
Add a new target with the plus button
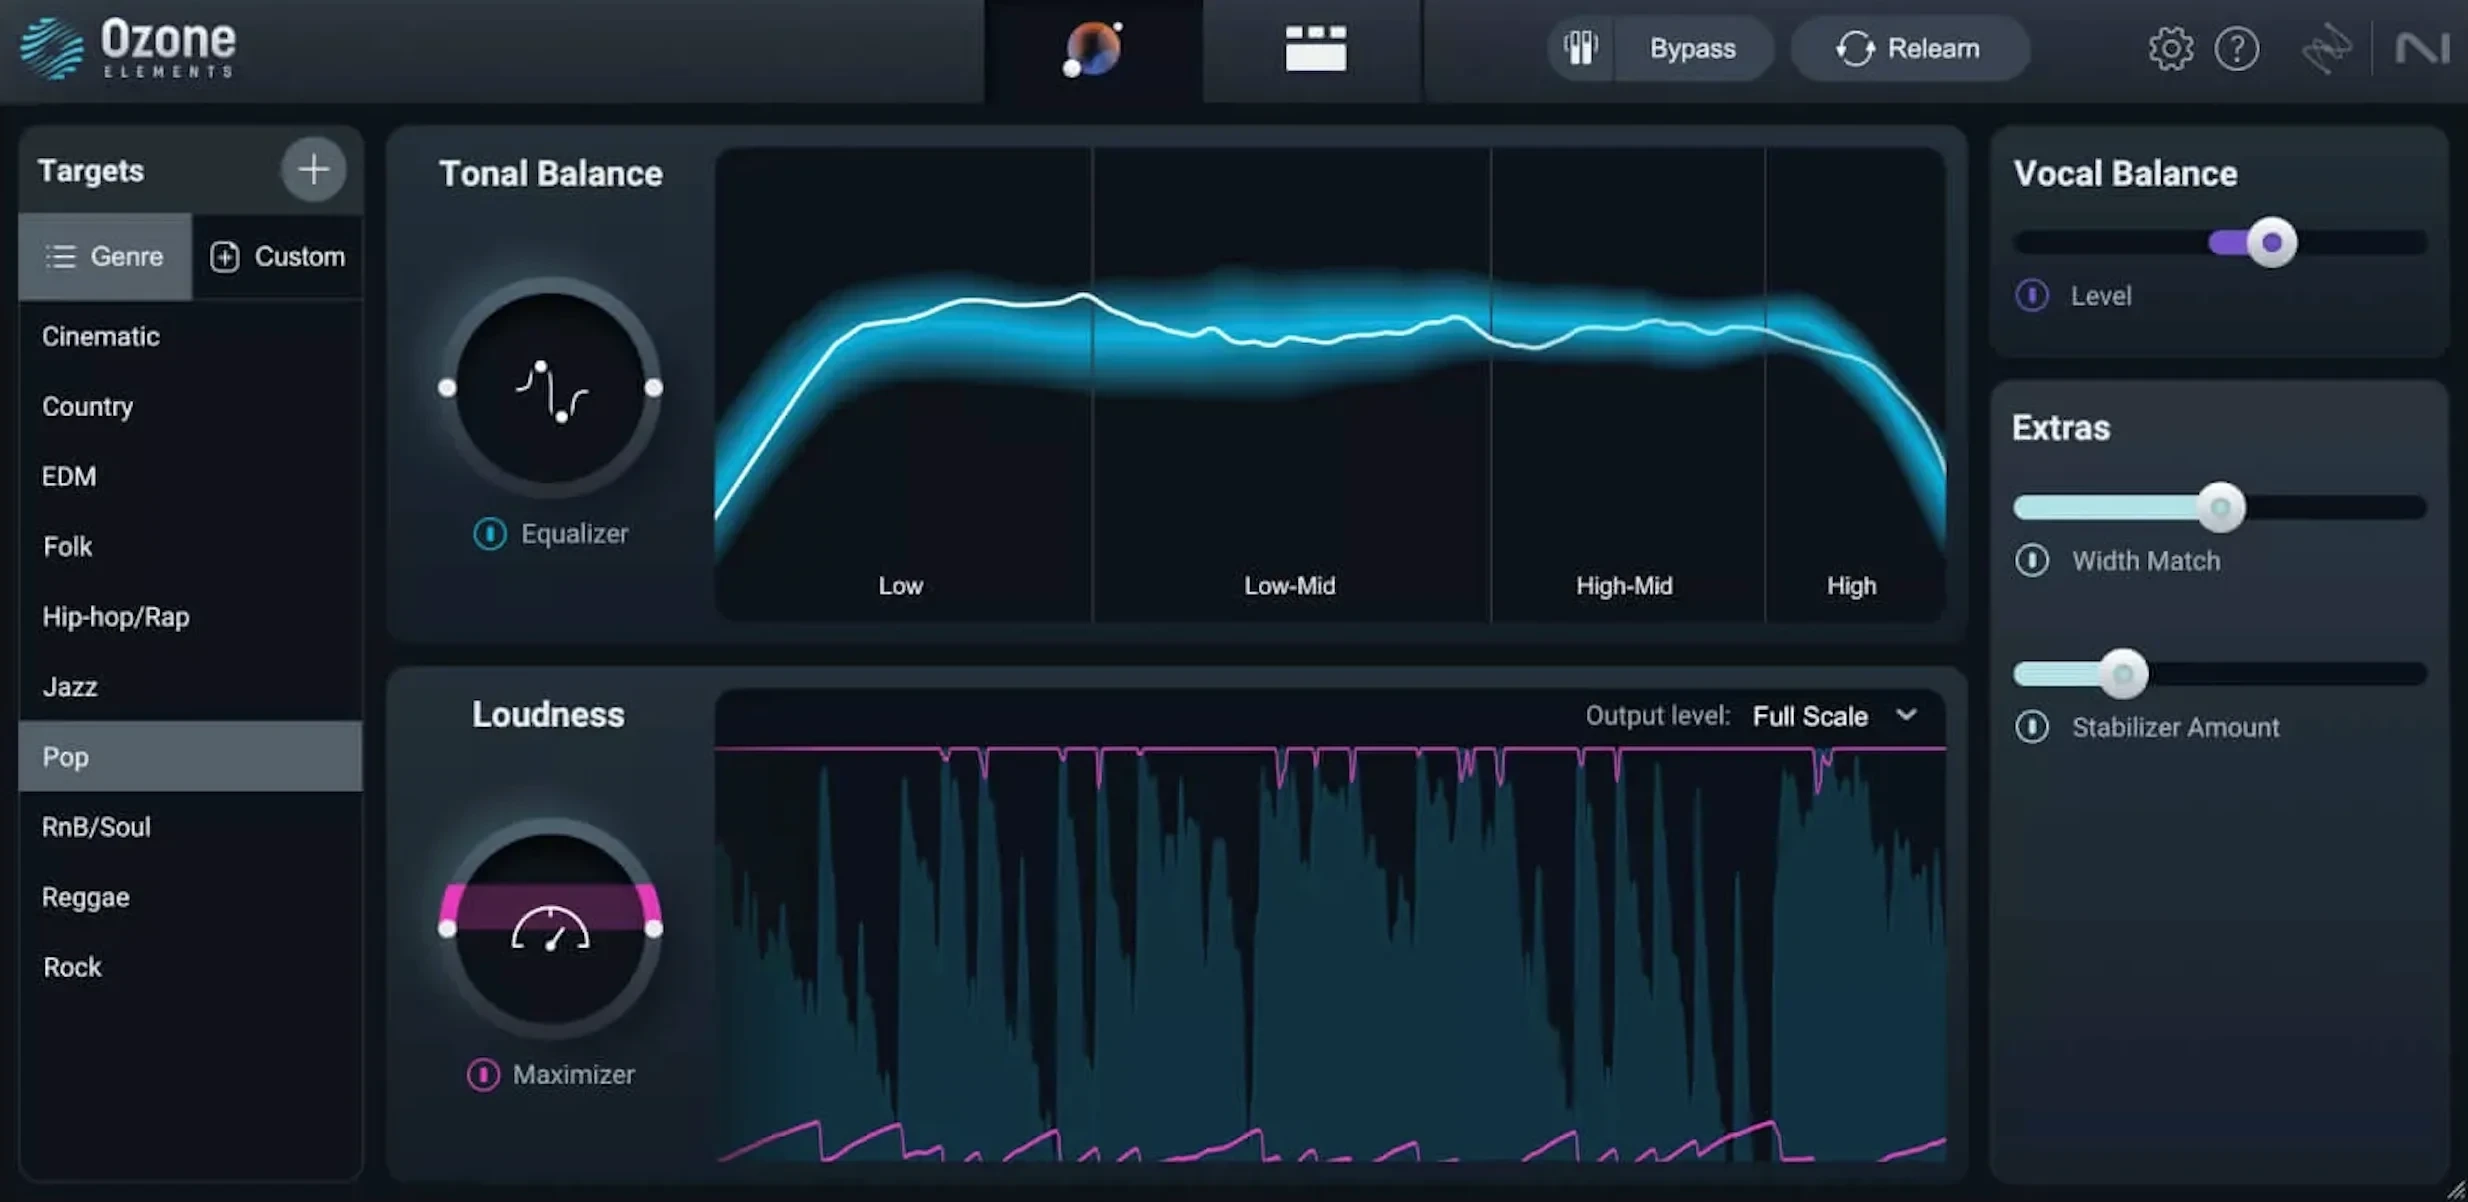312,168
